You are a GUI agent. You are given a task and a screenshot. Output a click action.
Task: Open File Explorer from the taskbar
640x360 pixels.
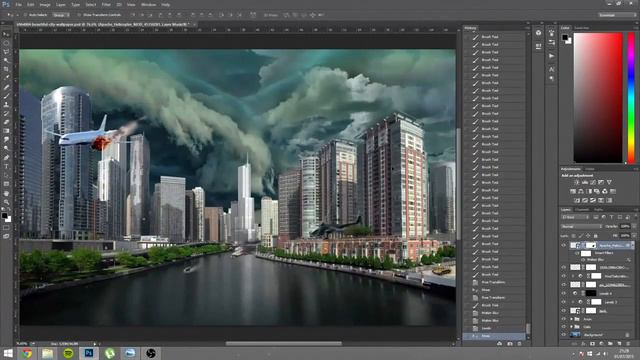coord(48,353)
